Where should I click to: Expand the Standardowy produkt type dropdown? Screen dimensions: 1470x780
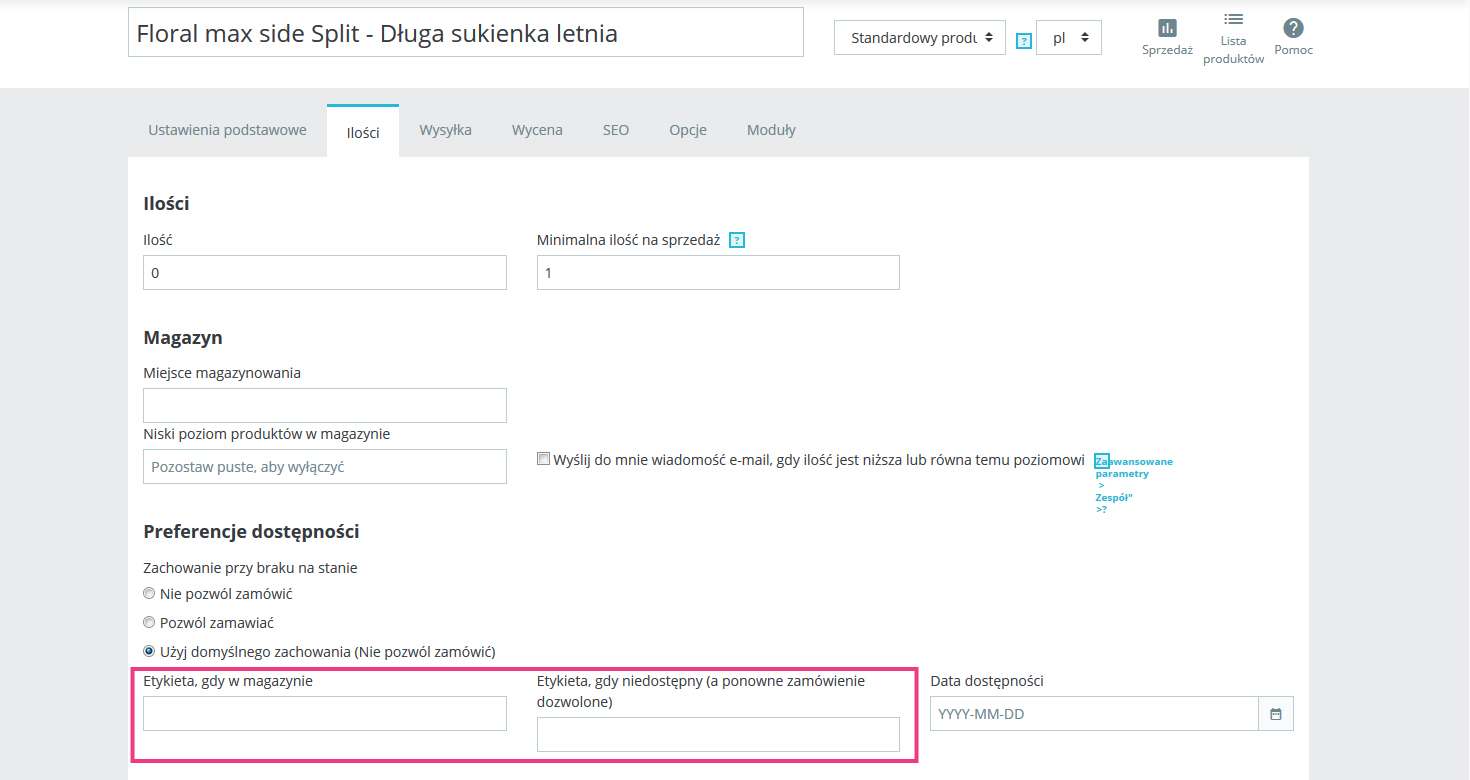[x=919, y=38]
